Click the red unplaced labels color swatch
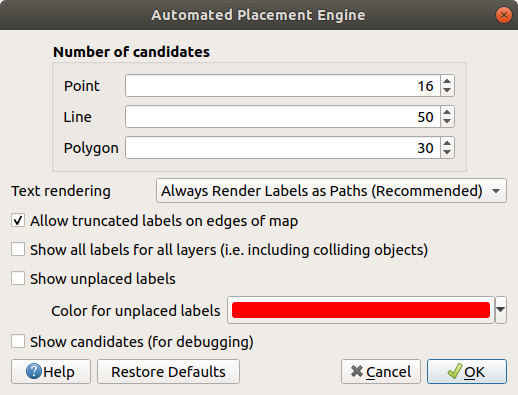The height and width of the screenshot is (395, 518). tap(361, 310)
